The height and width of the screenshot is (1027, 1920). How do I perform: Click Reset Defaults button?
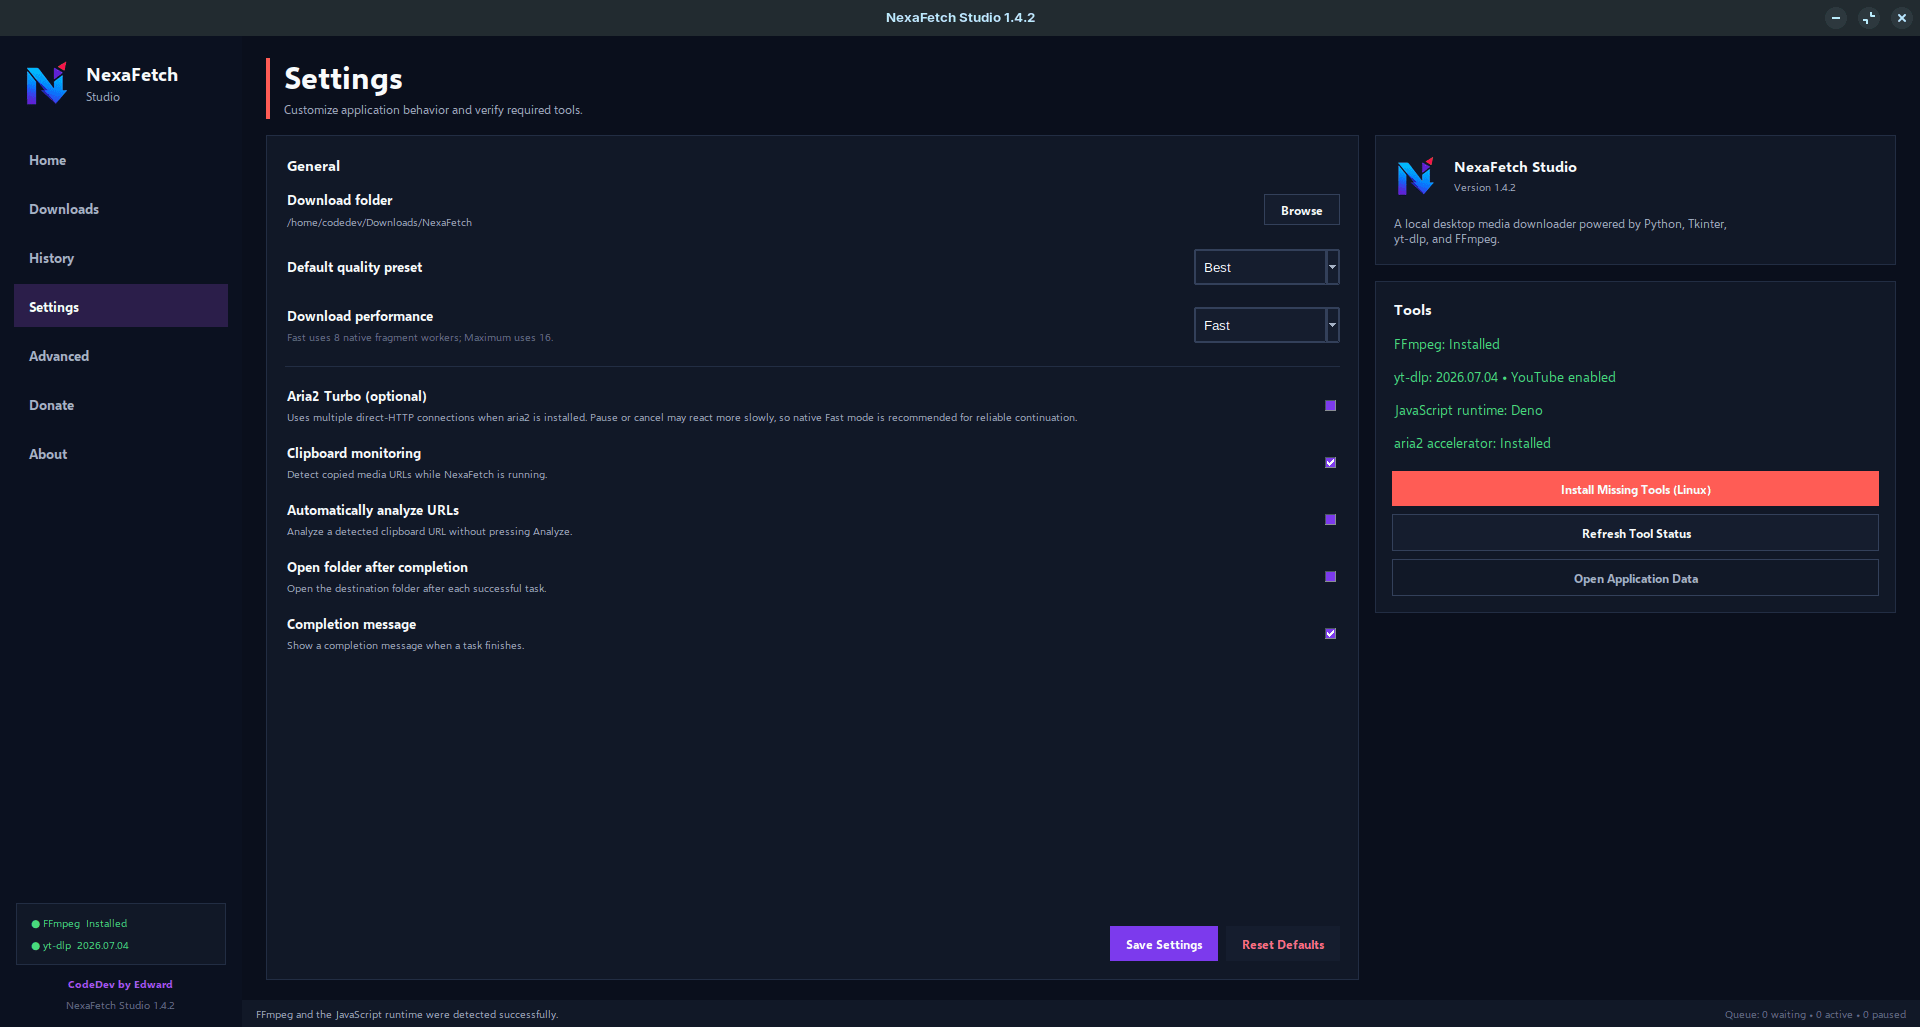tap(1283, 944)
